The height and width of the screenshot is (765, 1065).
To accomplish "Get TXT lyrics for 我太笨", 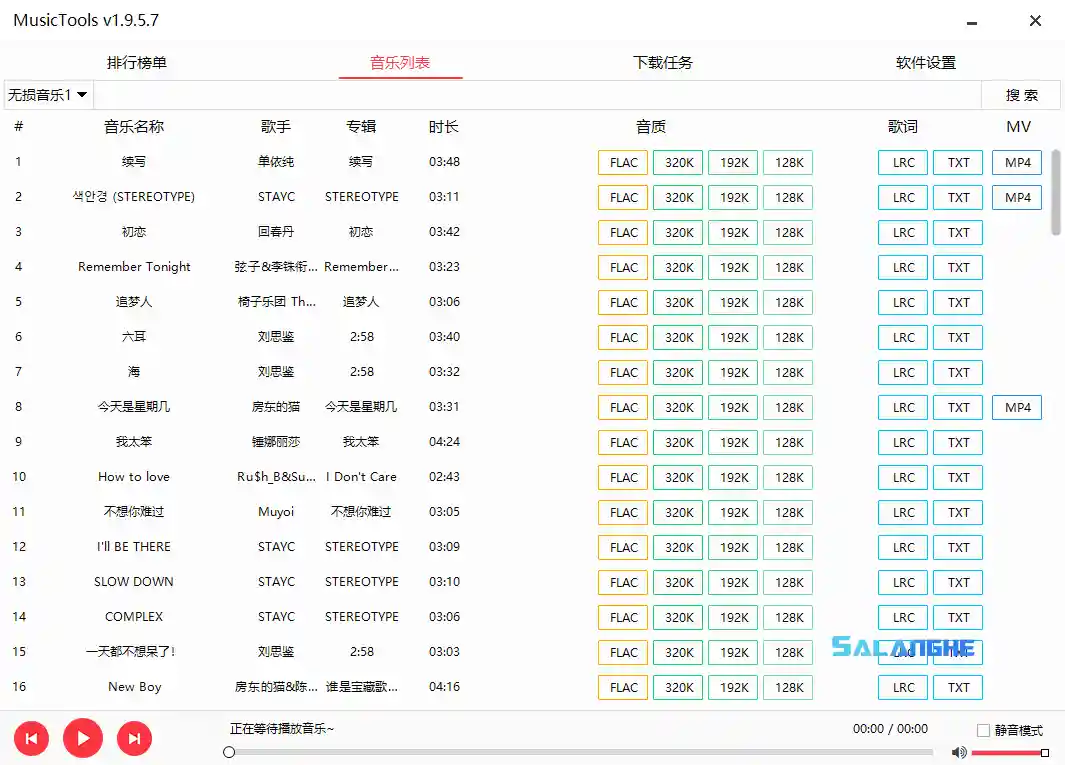I will pyautogui.click(x=957, y=442).
